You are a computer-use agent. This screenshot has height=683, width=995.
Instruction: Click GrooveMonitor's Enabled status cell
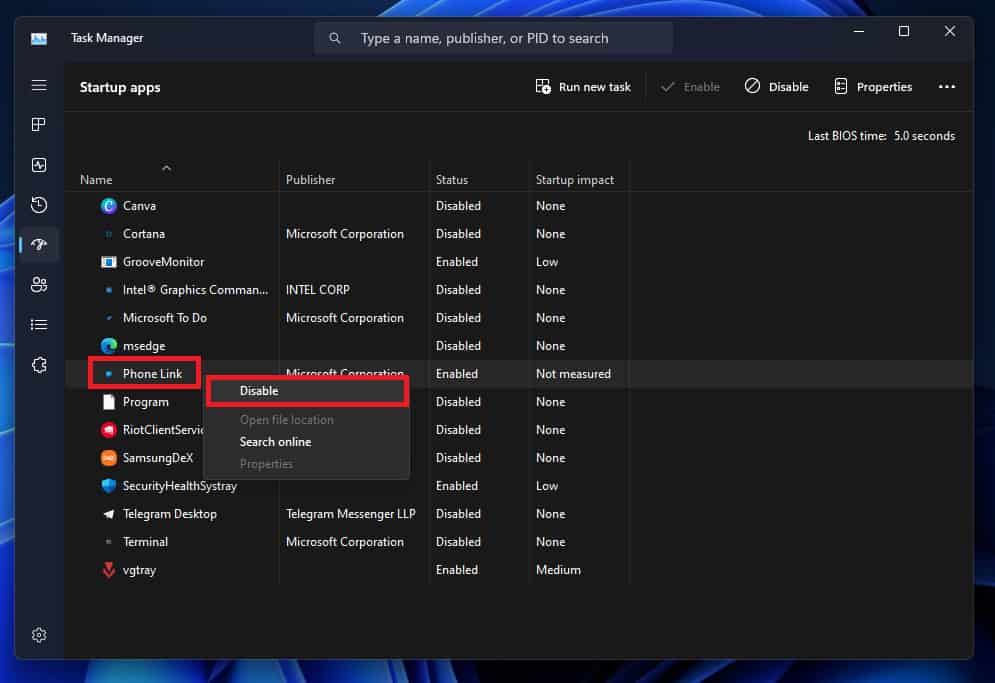click(456, 262)
